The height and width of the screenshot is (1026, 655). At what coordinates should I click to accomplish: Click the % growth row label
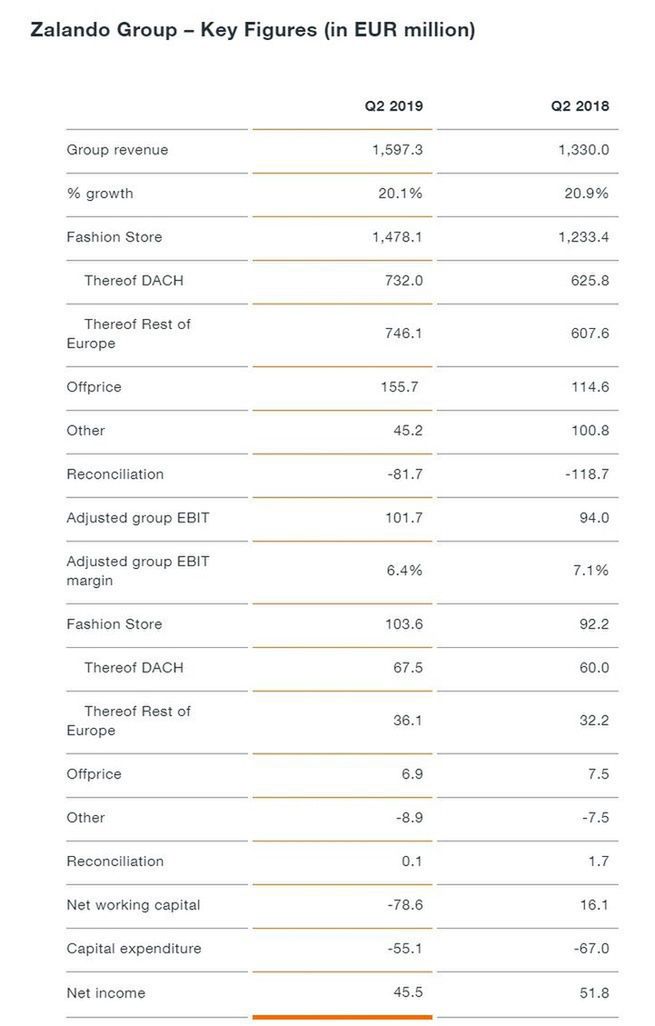coord(99,193)
